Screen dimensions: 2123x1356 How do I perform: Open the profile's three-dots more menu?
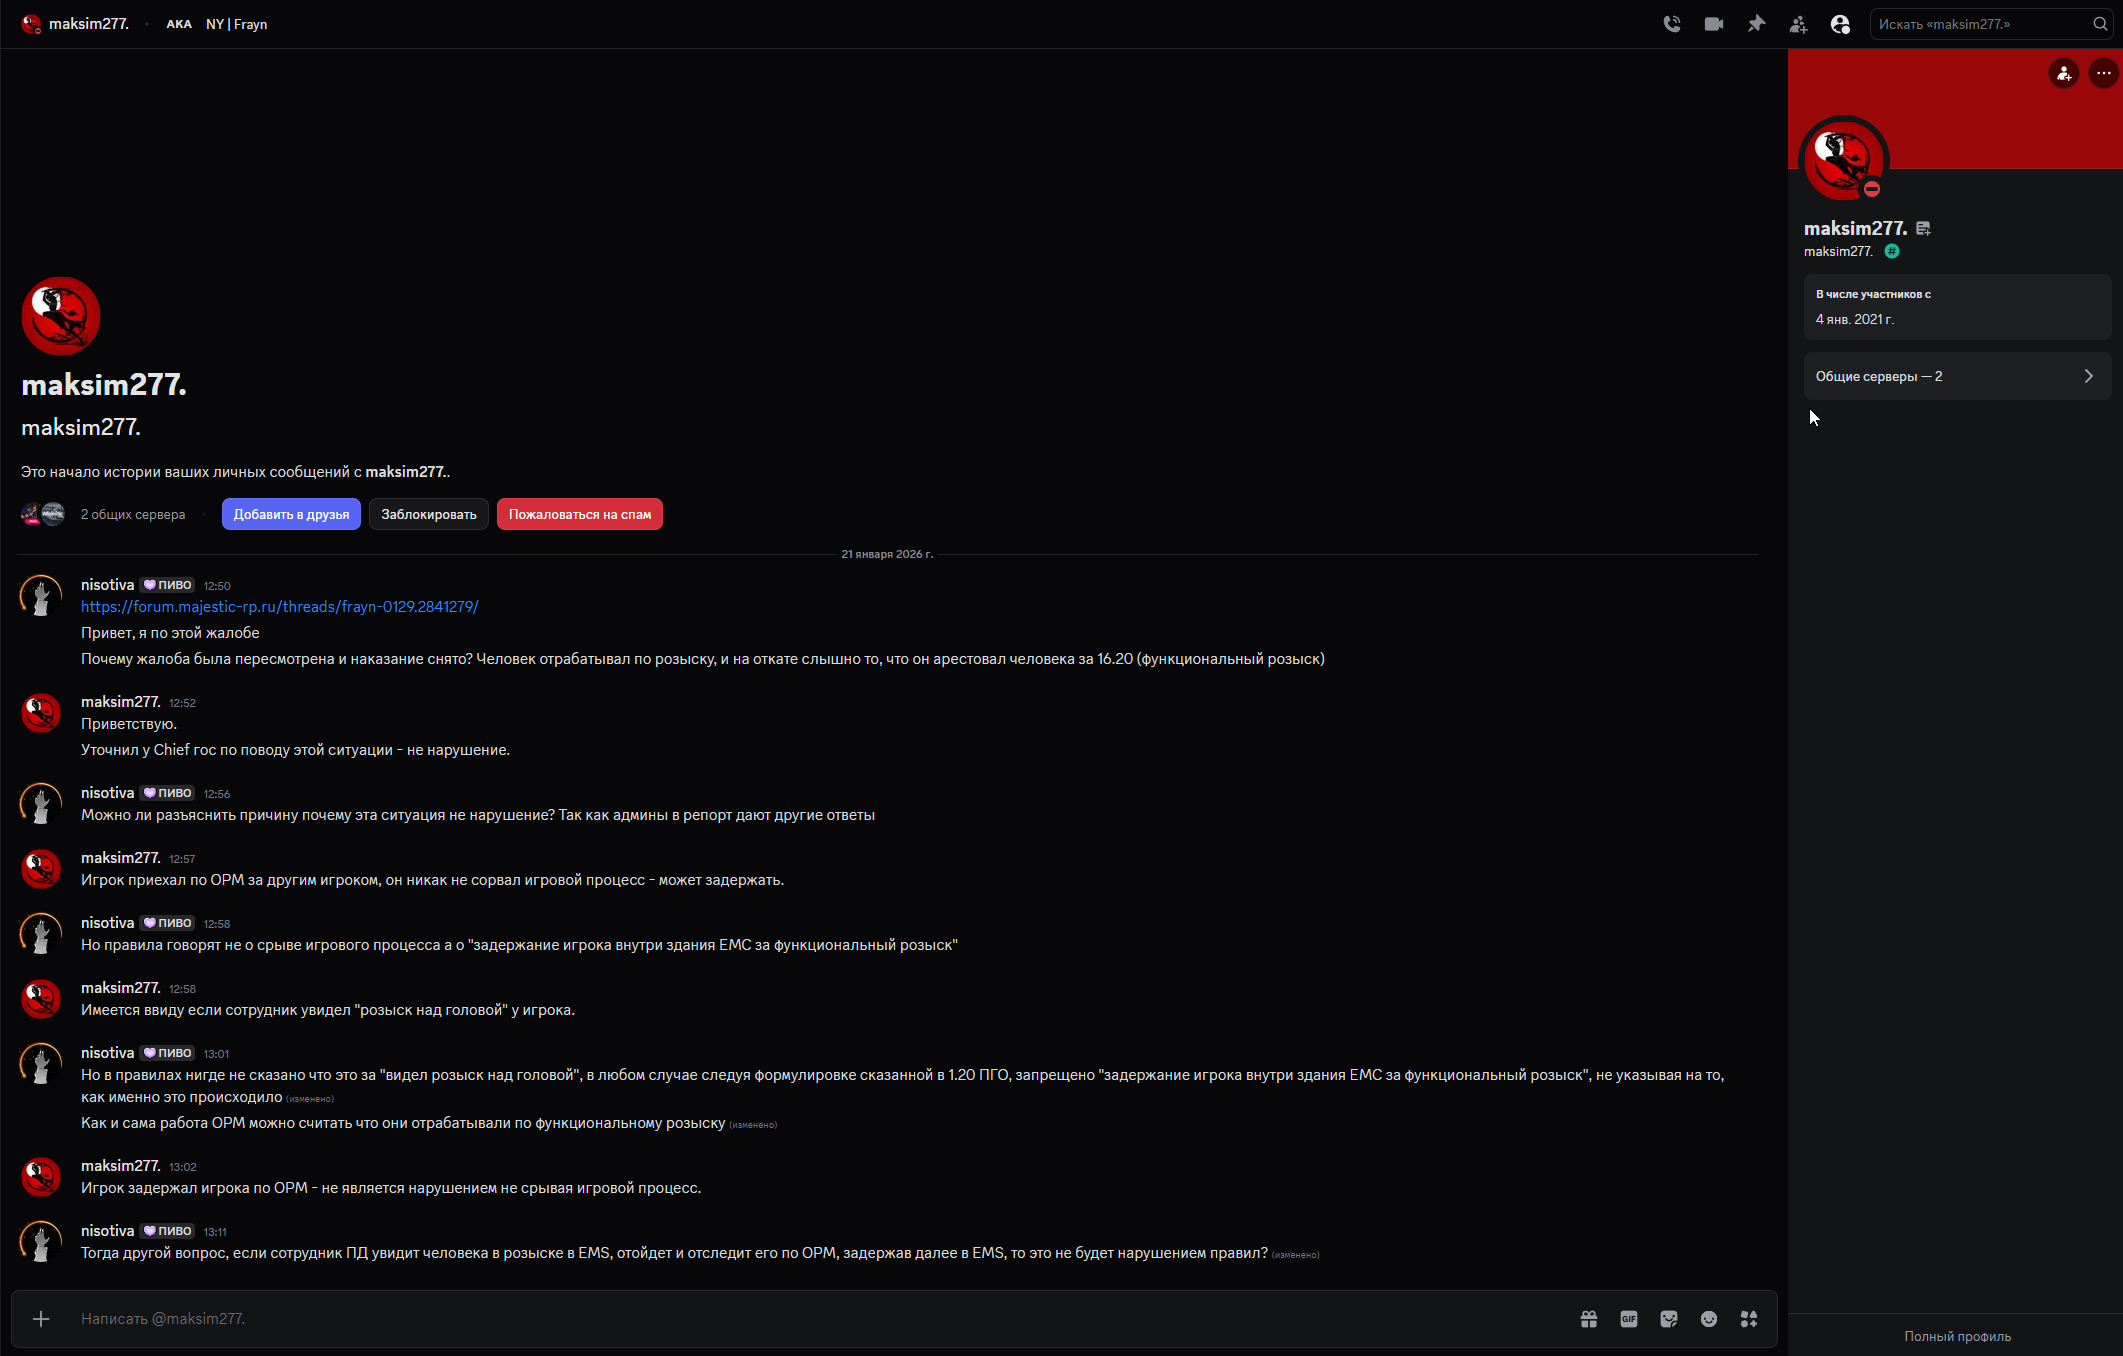tap(2104, 73)
